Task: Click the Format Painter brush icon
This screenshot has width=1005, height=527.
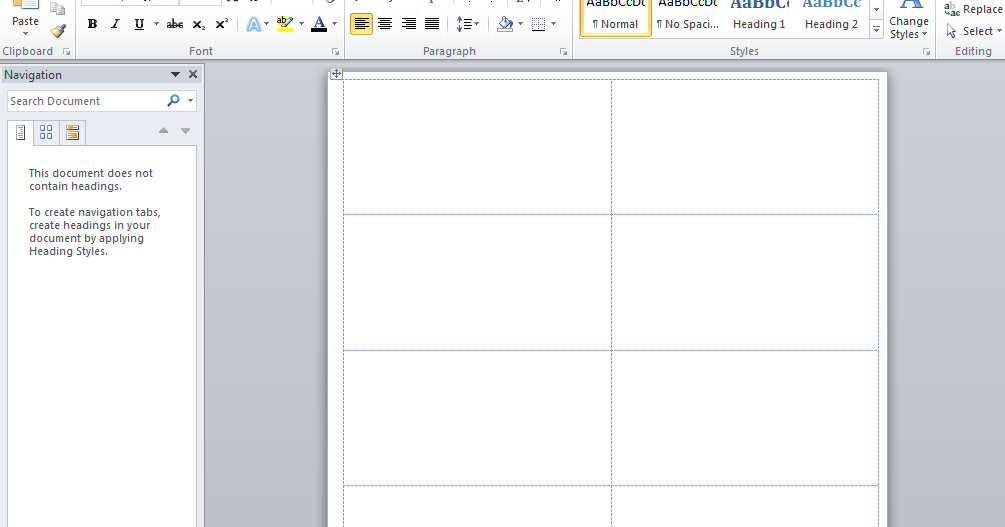Action: click(58, 30)
